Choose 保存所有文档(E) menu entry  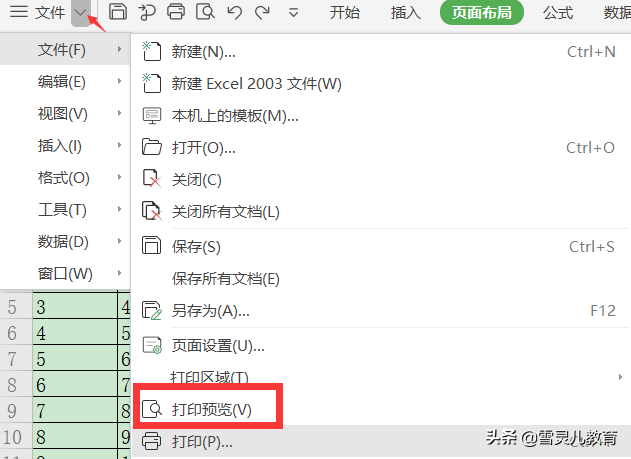point(380,278)
